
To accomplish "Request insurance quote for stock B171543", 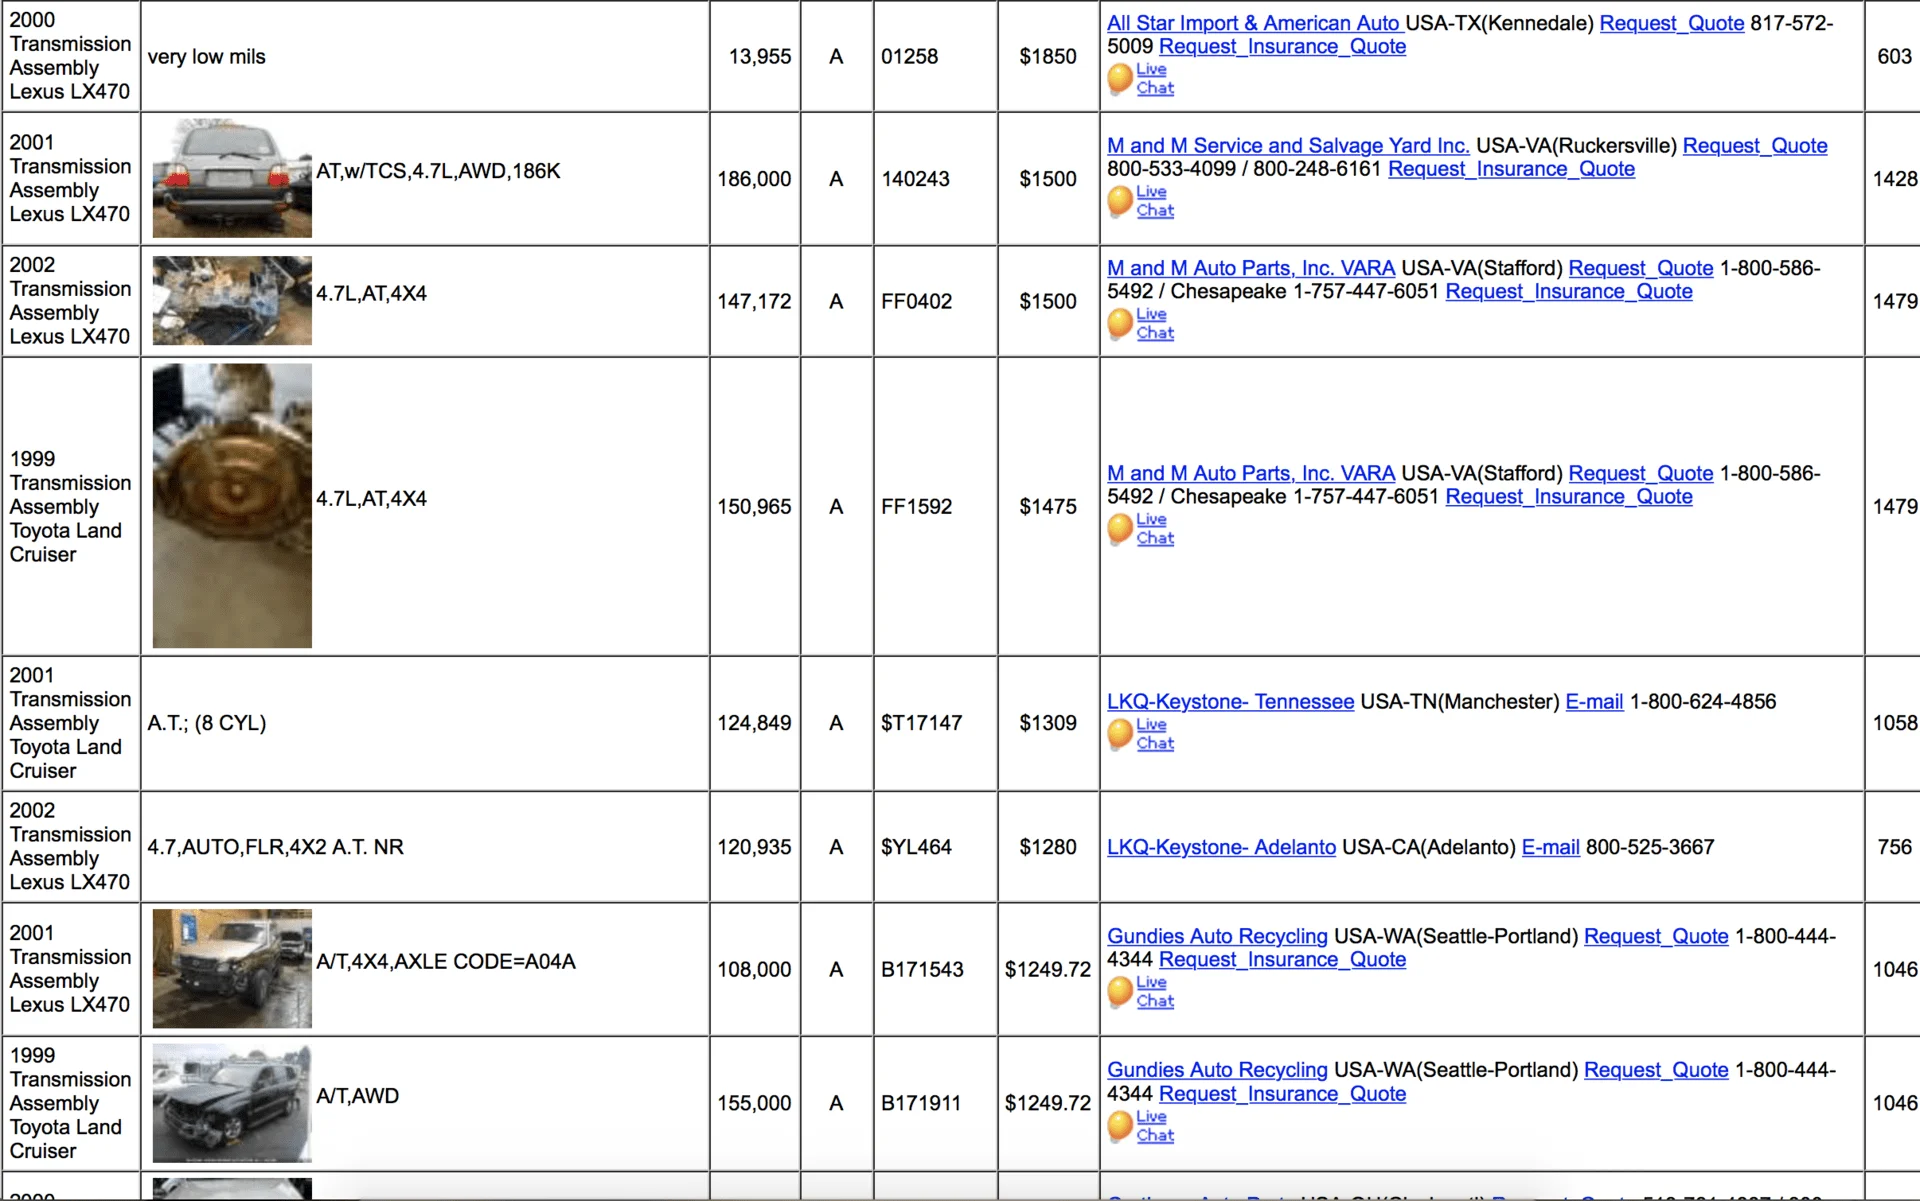I will pos(1283,959).
